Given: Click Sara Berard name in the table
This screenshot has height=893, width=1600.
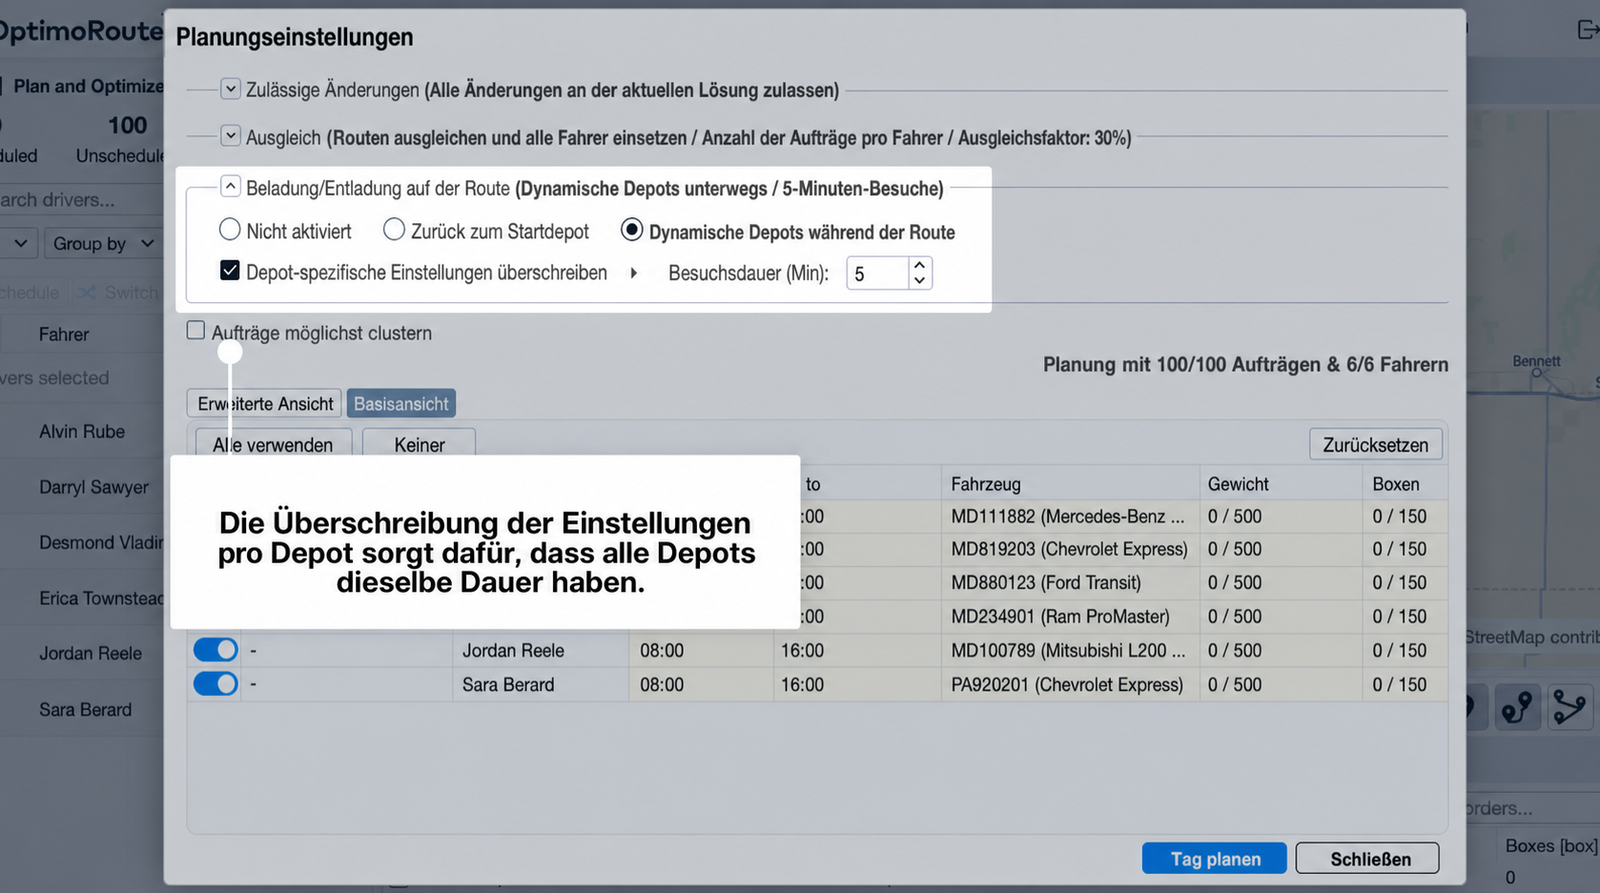Looking at the screenshot, I should coord(508,684).
